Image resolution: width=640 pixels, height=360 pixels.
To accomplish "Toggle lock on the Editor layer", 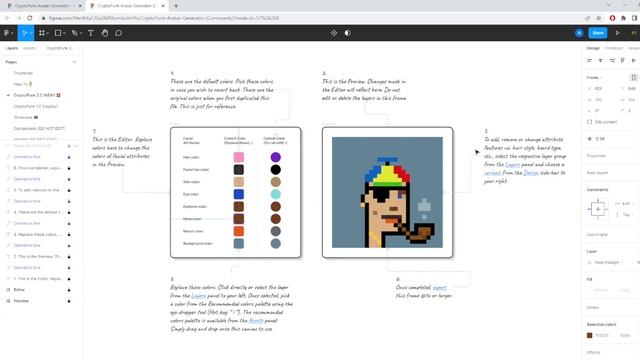I will (x=69, y=290).
